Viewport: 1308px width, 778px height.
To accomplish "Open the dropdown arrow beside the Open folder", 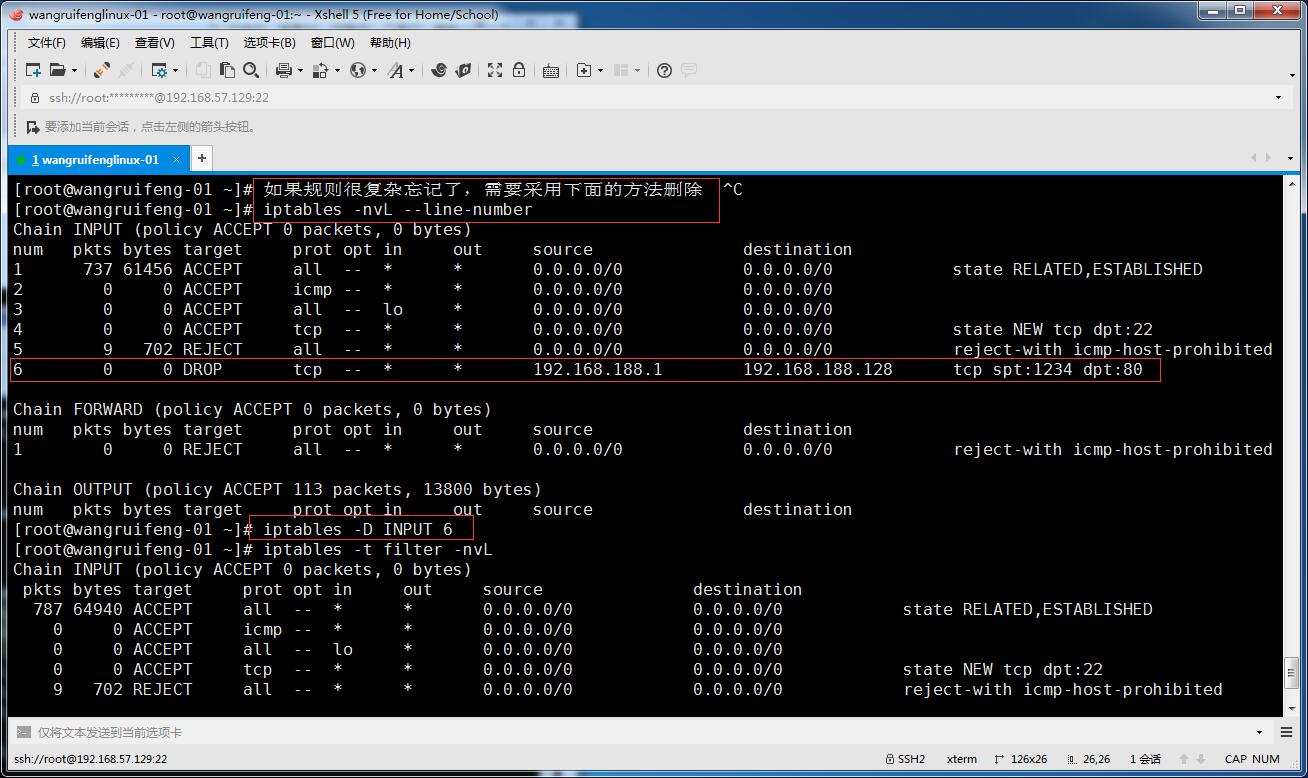I will [73, 70].
